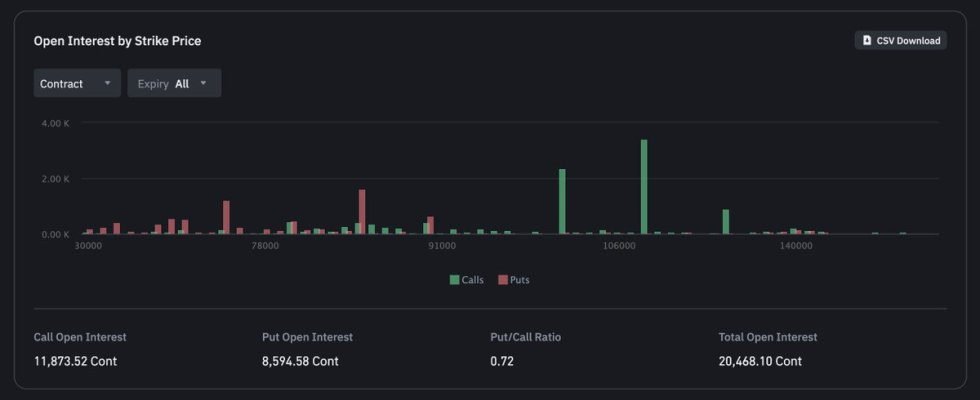
Task: Click the Call Open Interest value 11,873.52 Cont
Action: coord(76,361)
